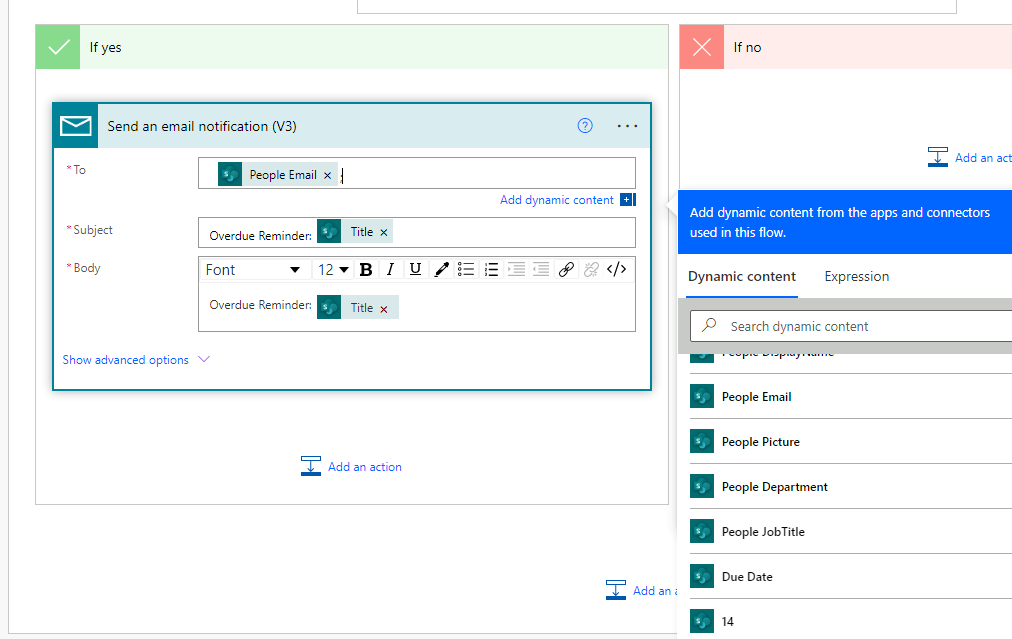Click the plus icon beside Add dynamic content

627,200
